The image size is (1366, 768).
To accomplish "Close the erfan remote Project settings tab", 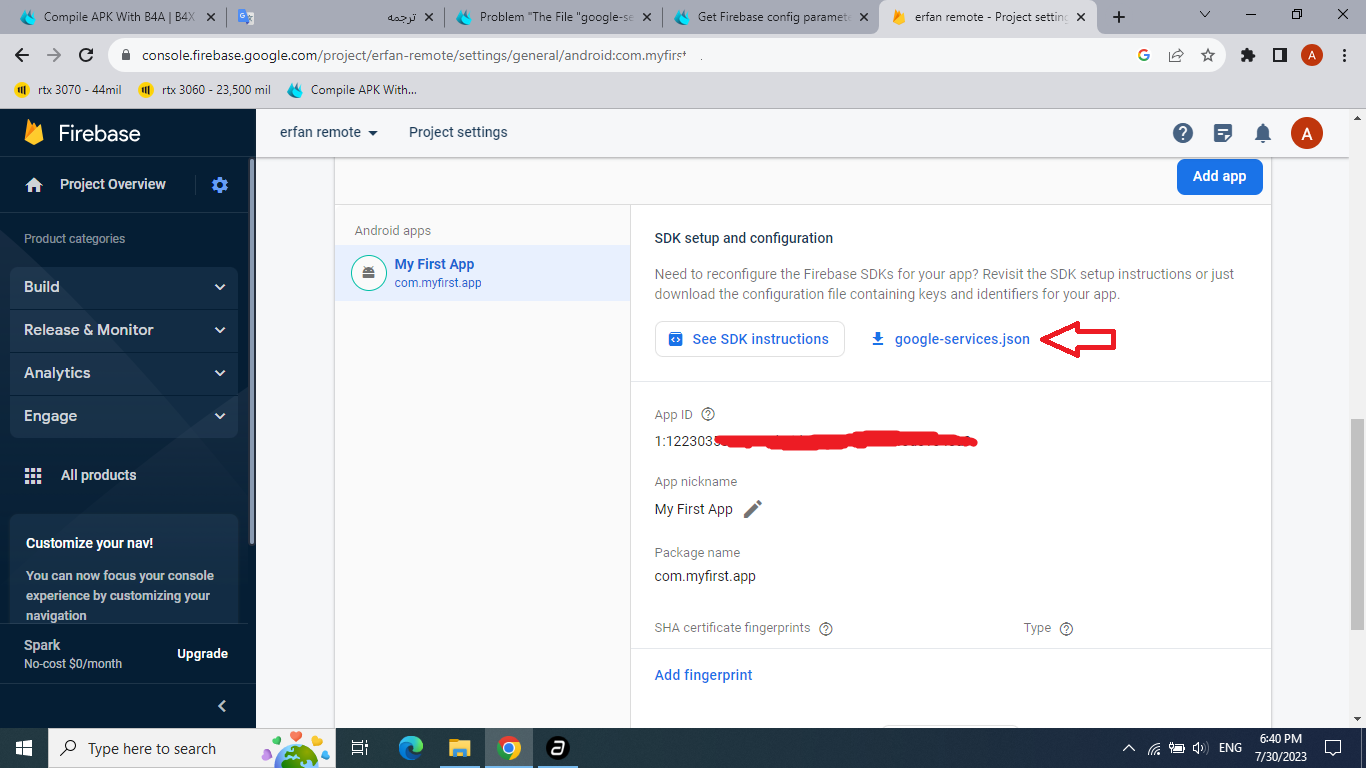I will (1081, 17).
